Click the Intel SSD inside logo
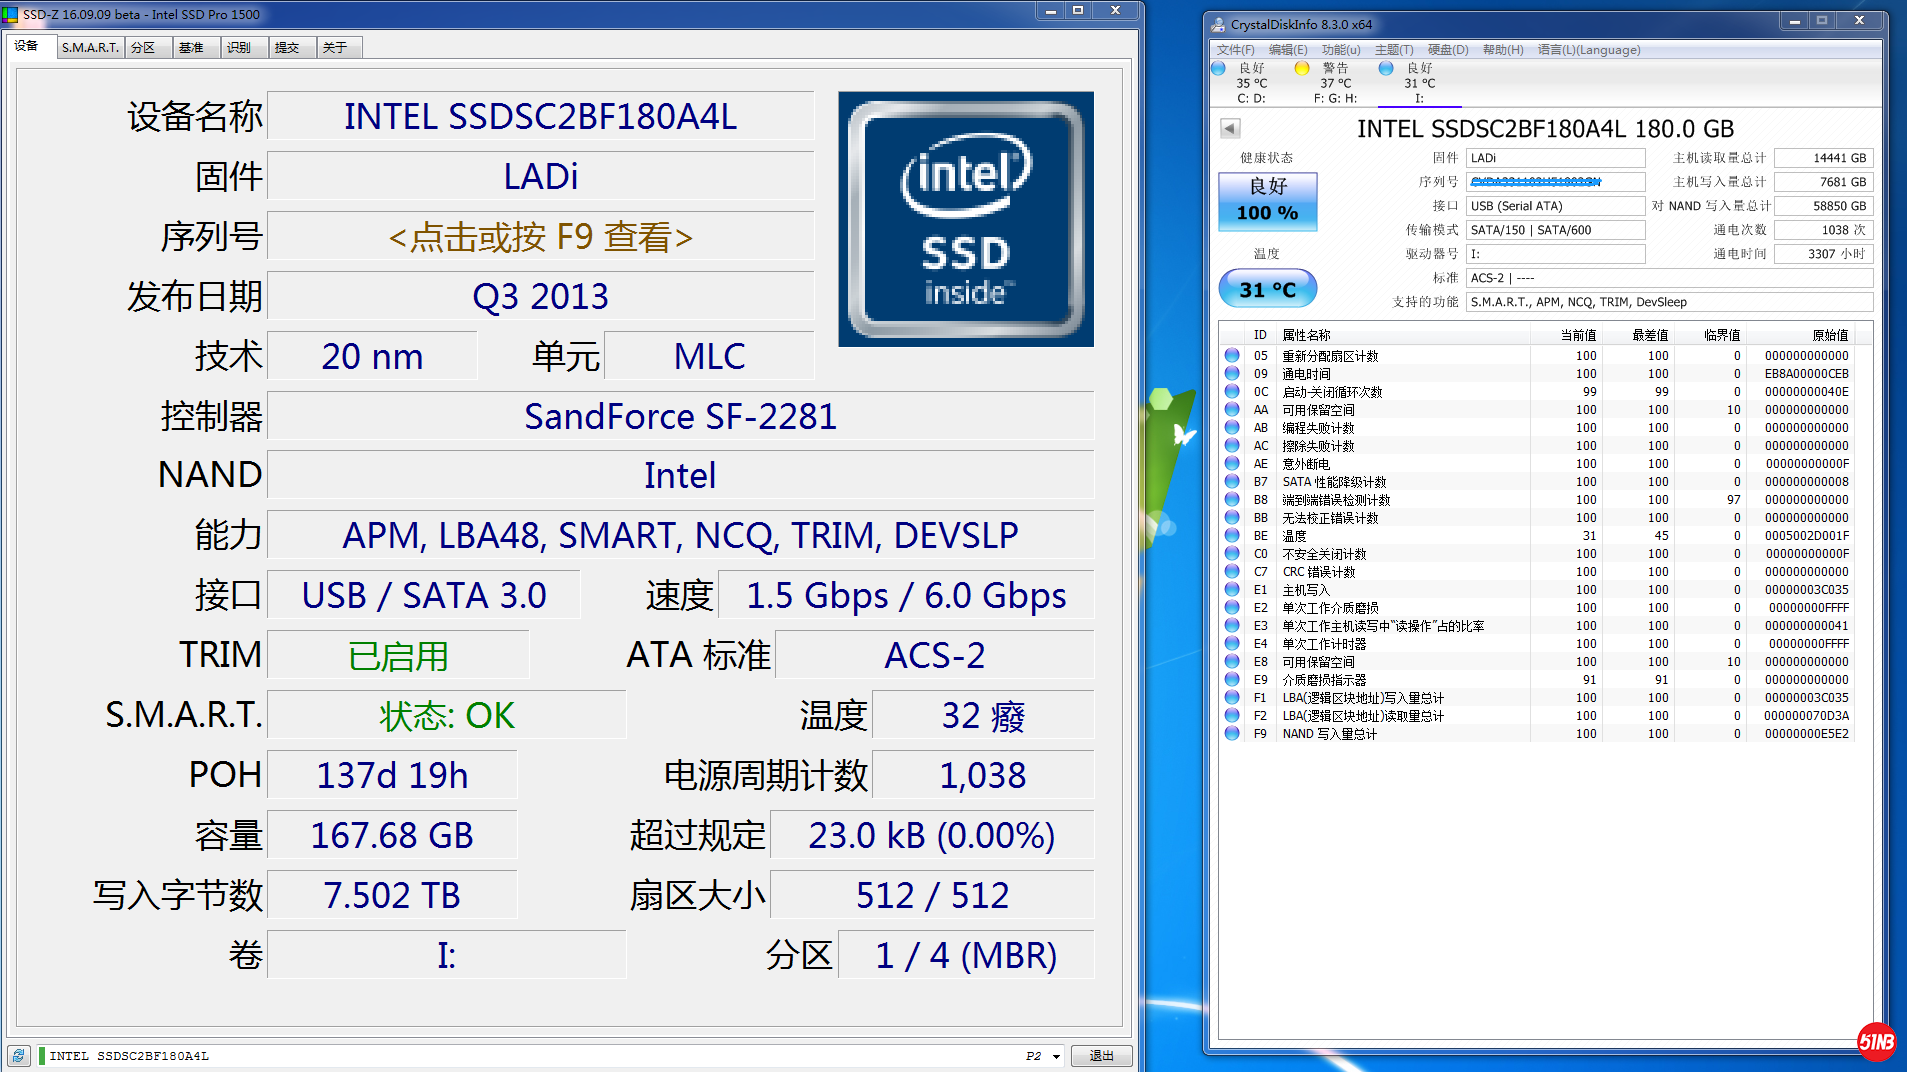The image size is (1907, 1072). tap(965, 219)
